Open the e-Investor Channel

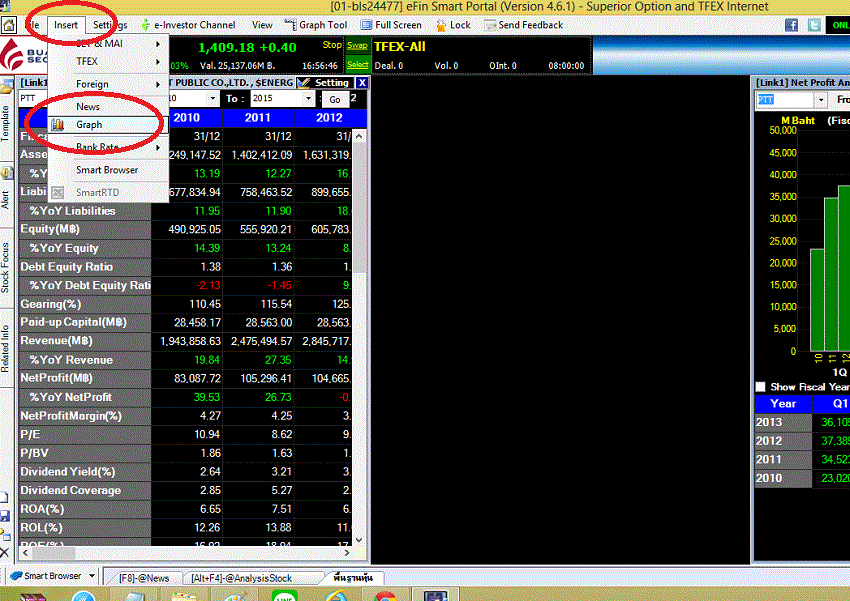(188, 25)
